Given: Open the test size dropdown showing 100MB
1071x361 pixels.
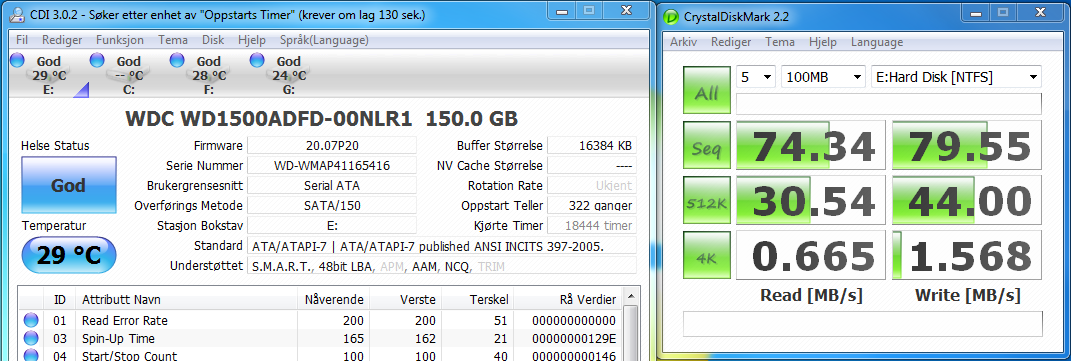Looking at the screenshot, I should [824, 77].
